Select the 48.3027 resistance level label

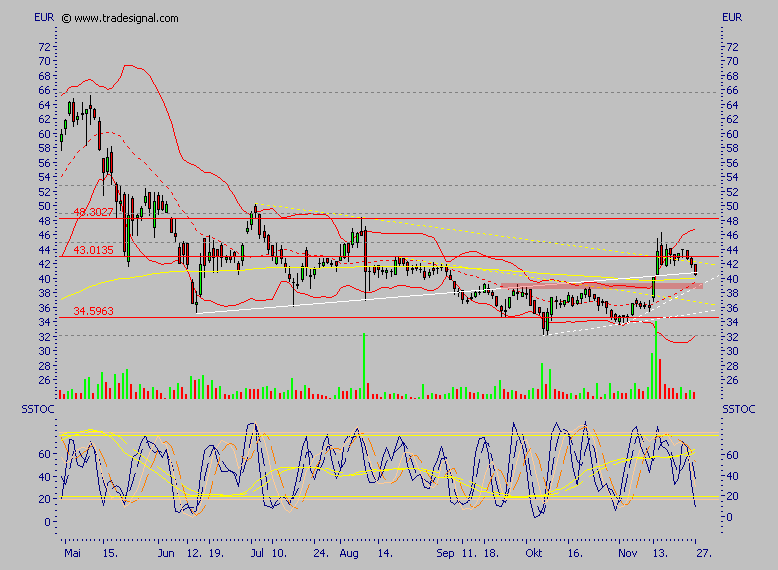pyautogui.click(x=94, y=212)
